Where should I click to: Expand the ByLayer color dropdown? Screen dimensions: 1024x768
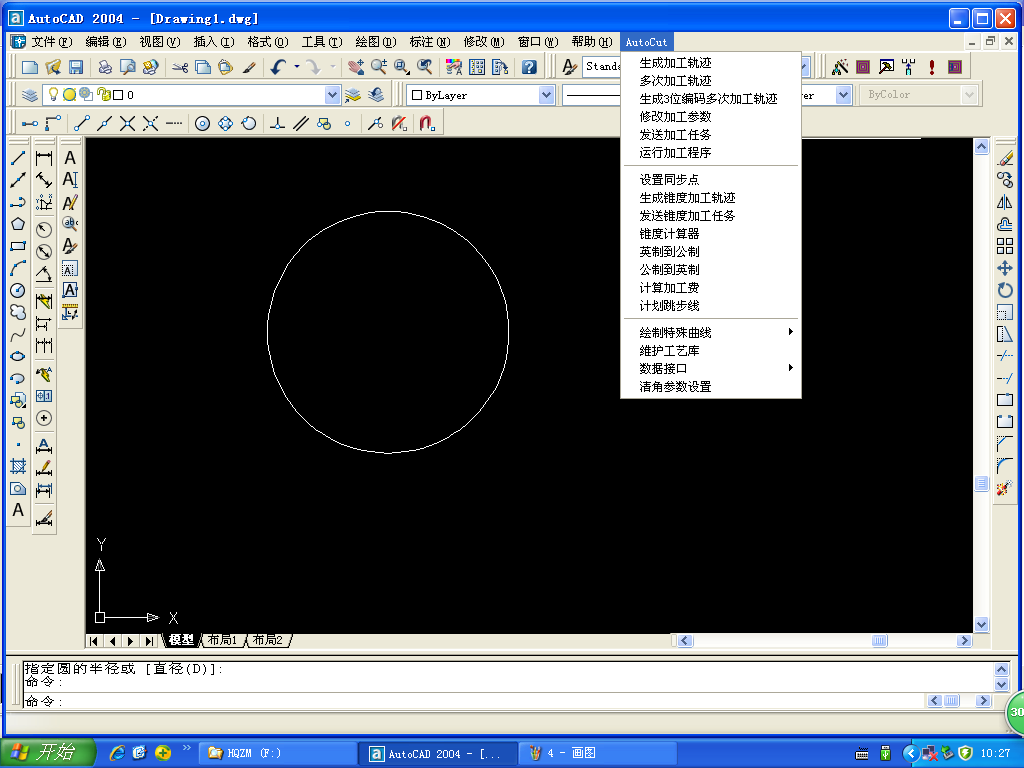547,95
